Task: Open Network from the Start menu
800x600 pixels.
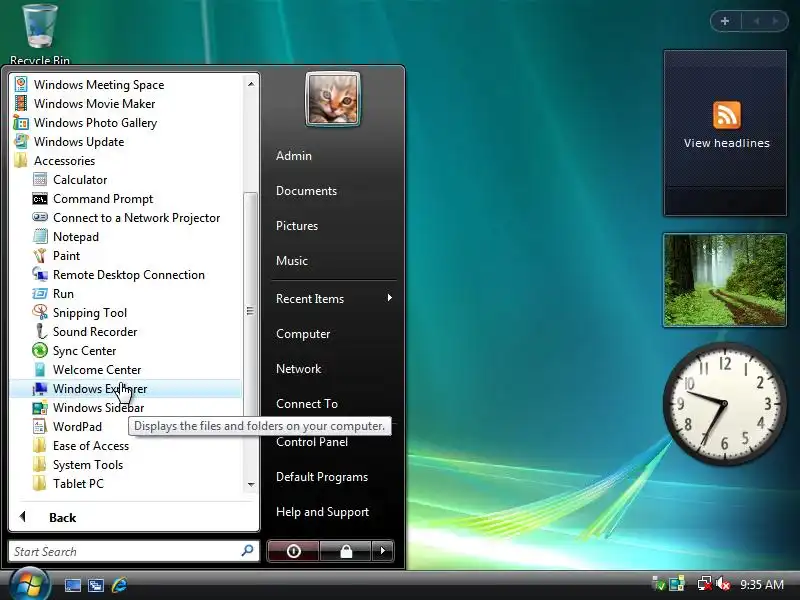Action: click(298, 368)
